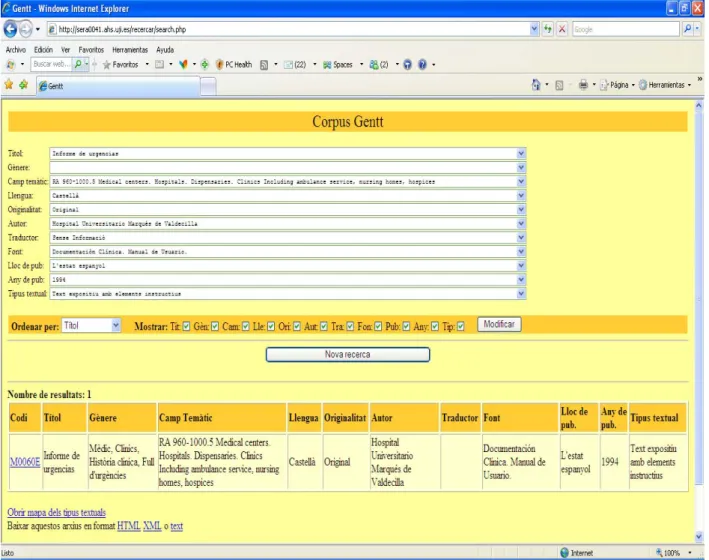Expand the Llengua dropdown
This screenshot has width=709, height=560.
521,195
